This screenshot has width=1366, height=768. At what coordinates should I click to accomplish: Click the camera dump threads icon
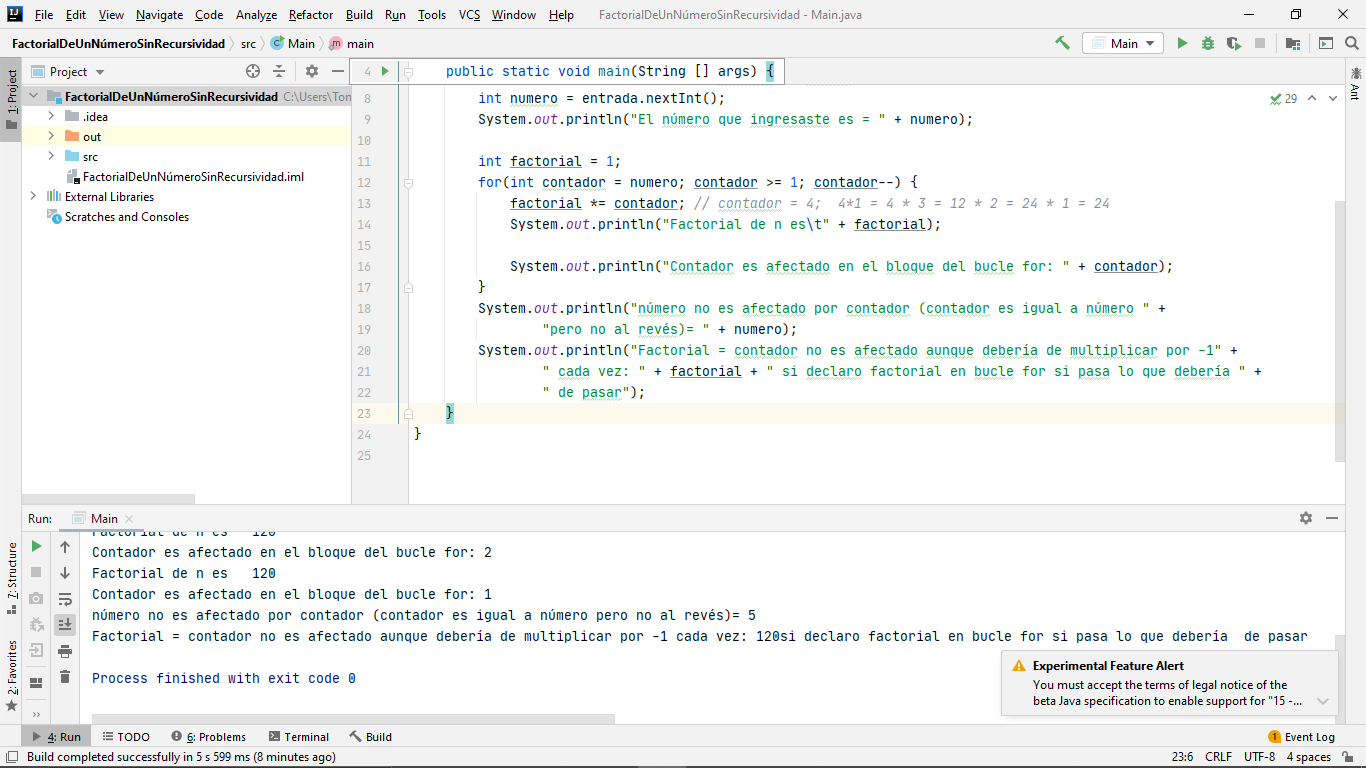[x=36, y=598]
